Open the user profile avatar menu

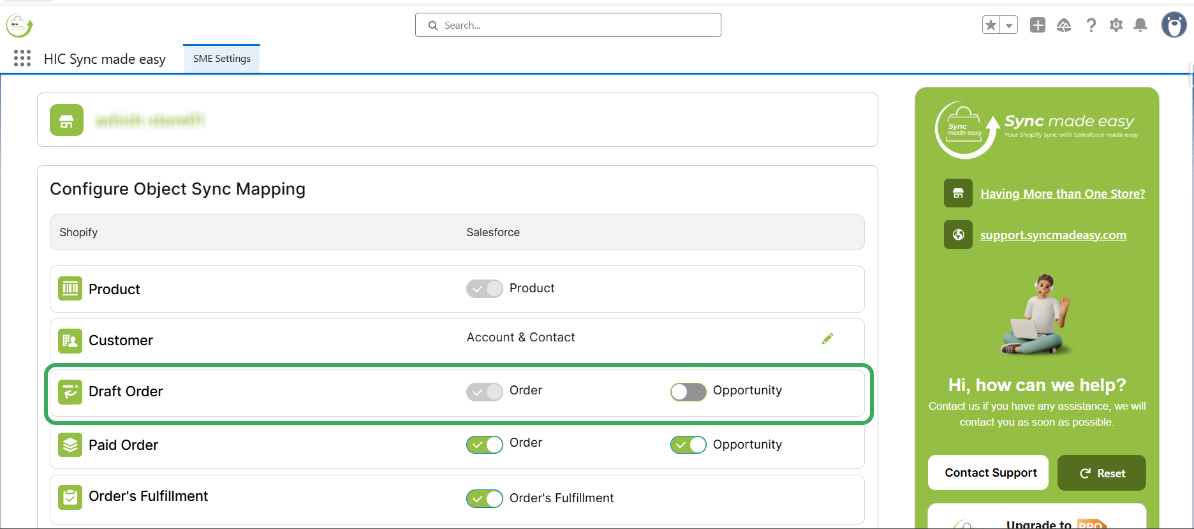tap(1173, 25)
